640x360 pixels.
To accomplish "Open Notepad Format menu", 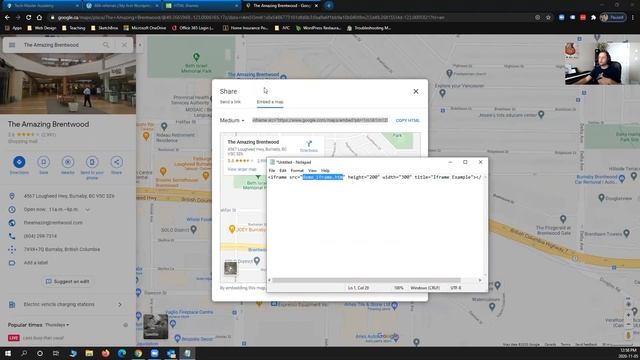I will pyautogui.click(x=297, y=171).
